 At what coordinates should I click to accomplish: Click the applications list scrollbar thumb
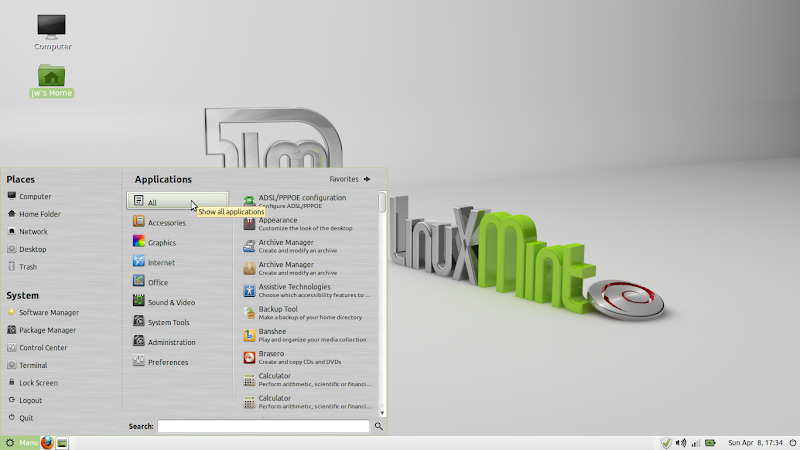(382, 202)
